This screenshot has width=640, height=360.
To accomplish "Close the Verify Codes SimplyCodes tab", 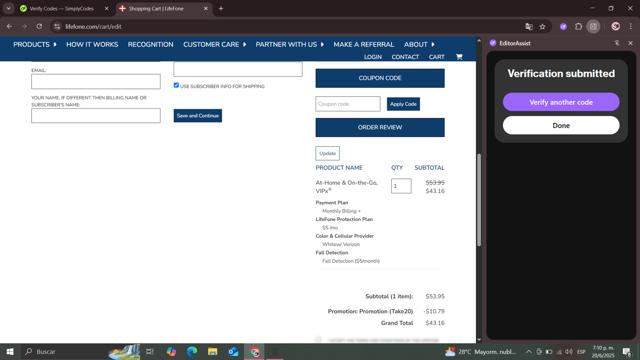I will click(x=107, y=8).
